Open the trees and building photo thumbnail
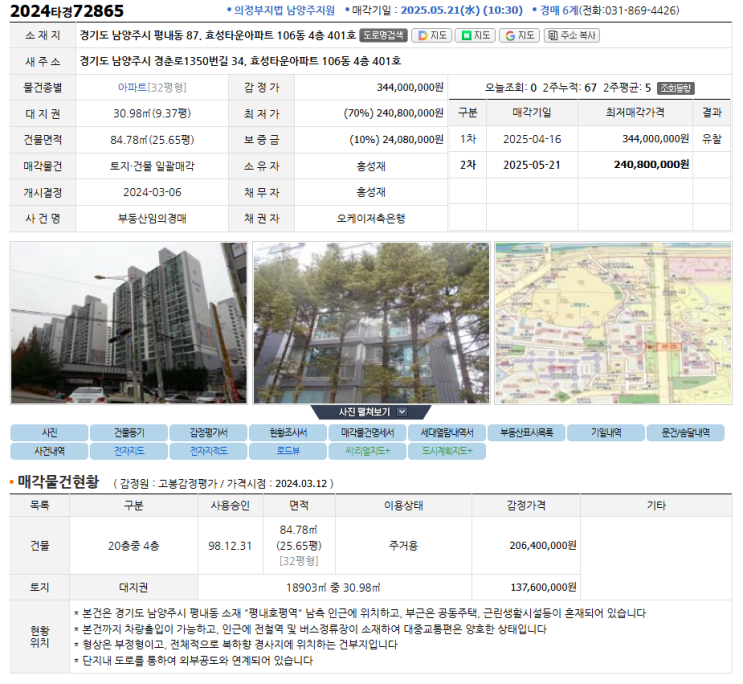This screenshot has width=743, height=684. pyautogui.click(x=371, y=323)
